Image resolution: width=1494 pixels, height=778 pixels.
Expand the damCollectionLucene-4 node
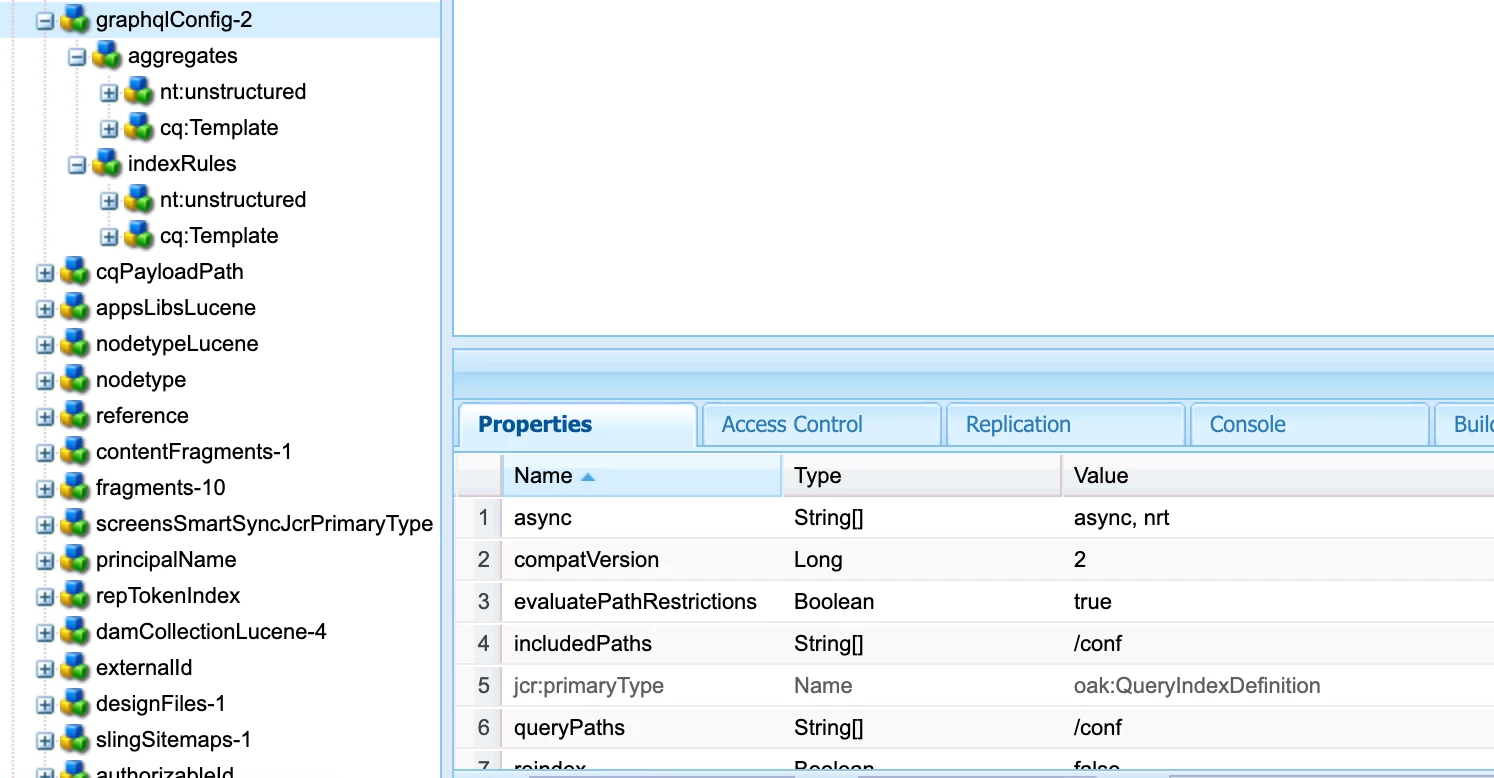(45, 633)
